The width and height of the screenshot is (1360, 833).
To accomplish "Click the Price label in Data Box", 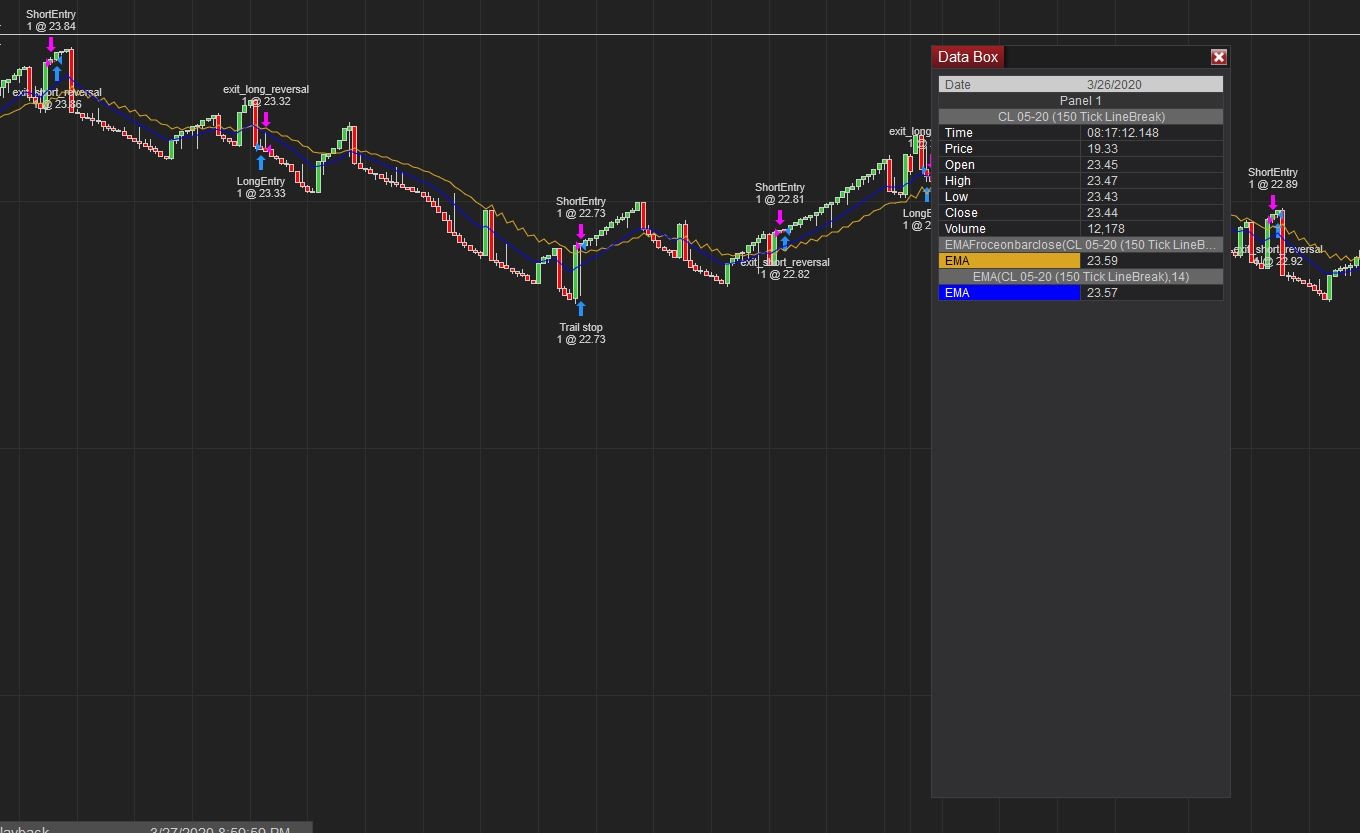I will coord(959,149).
